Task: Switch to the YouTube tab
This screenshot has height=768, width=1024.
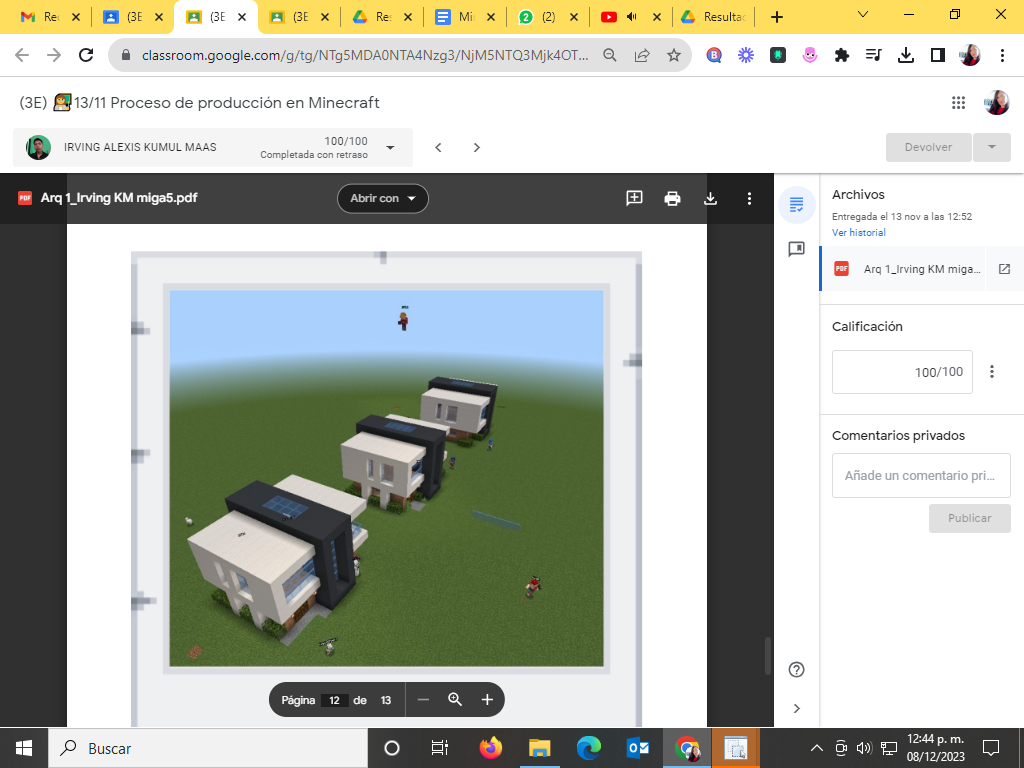Action: pos(630,17)
